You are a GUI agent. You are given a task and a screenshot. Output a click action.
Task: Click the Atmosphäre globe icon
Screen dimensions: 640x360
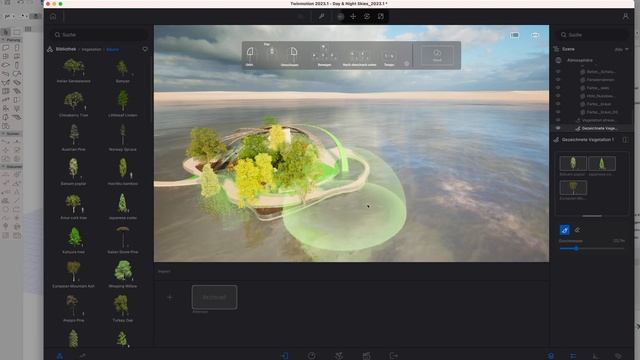click(558, 60)
